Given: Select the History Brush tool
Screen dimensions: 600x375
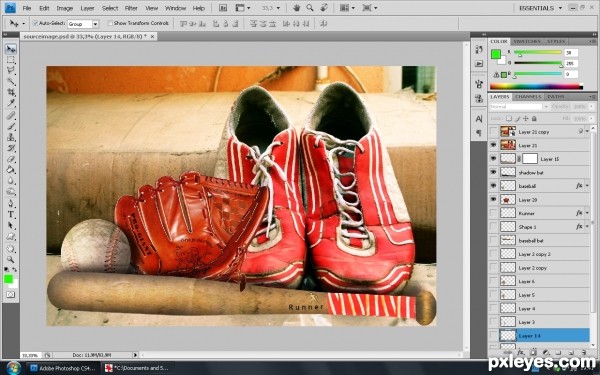Looking at the screenshot, I should [11, 148].
